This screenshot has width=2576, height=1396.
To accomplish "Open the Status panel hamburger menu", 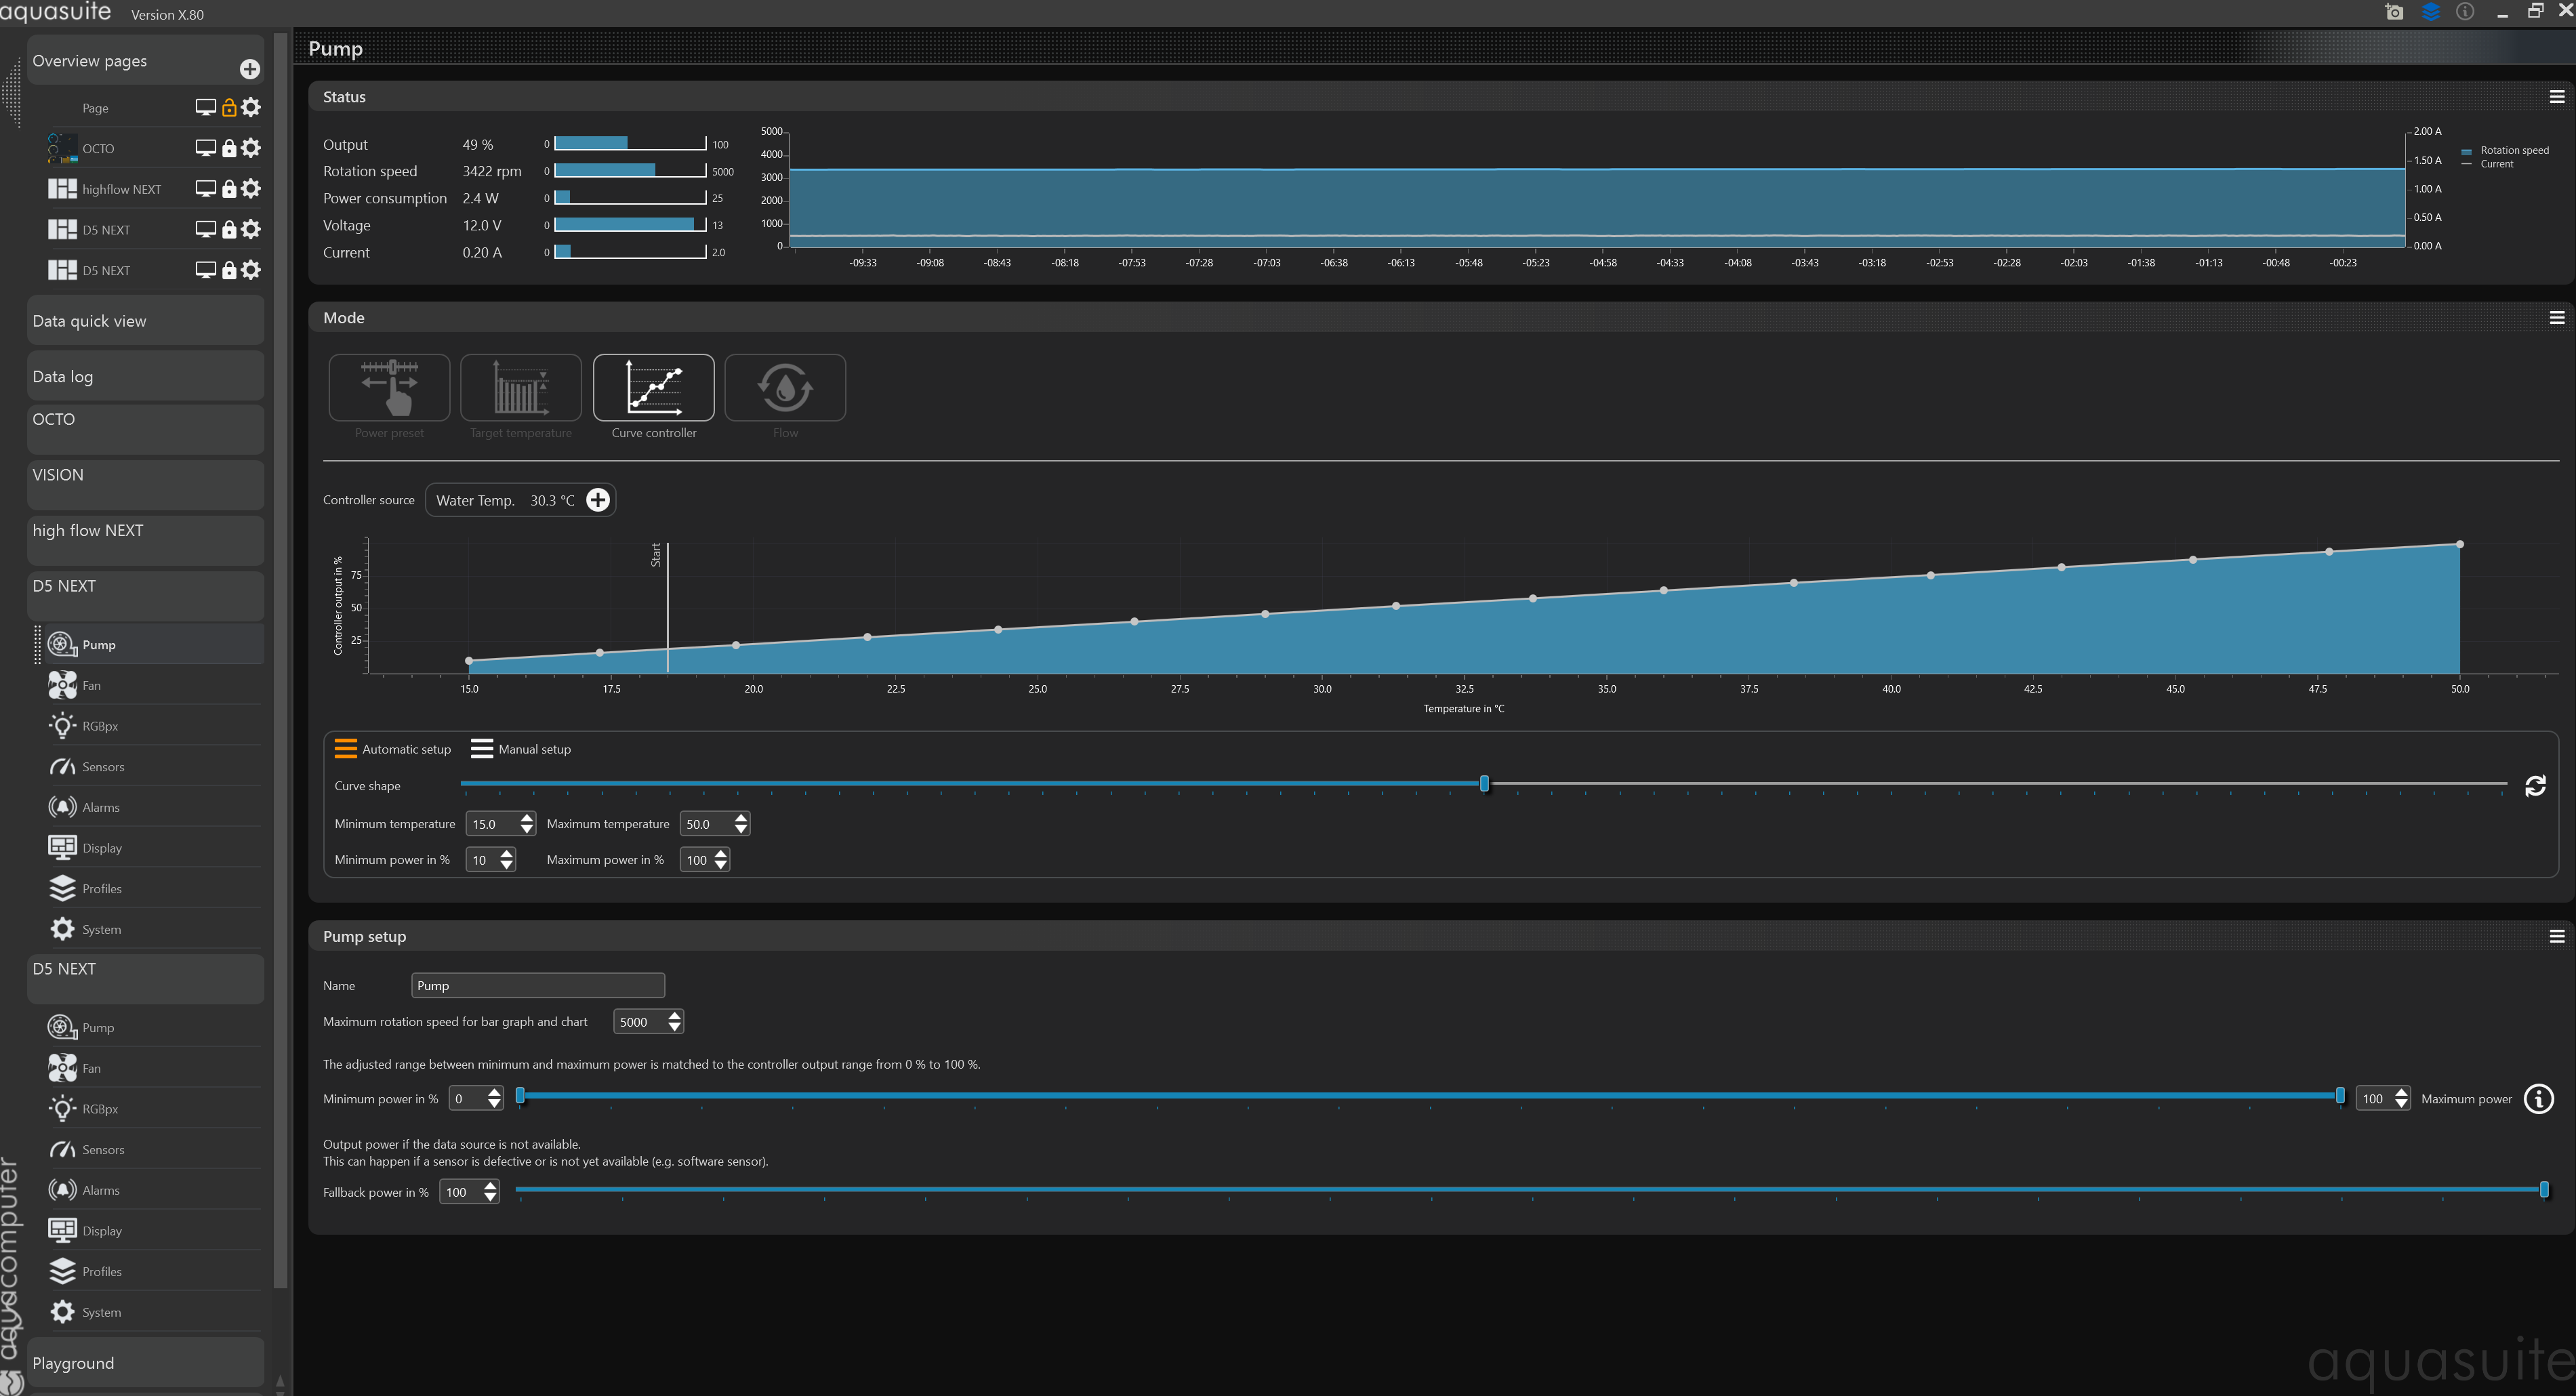I will tap(2556, 97).
